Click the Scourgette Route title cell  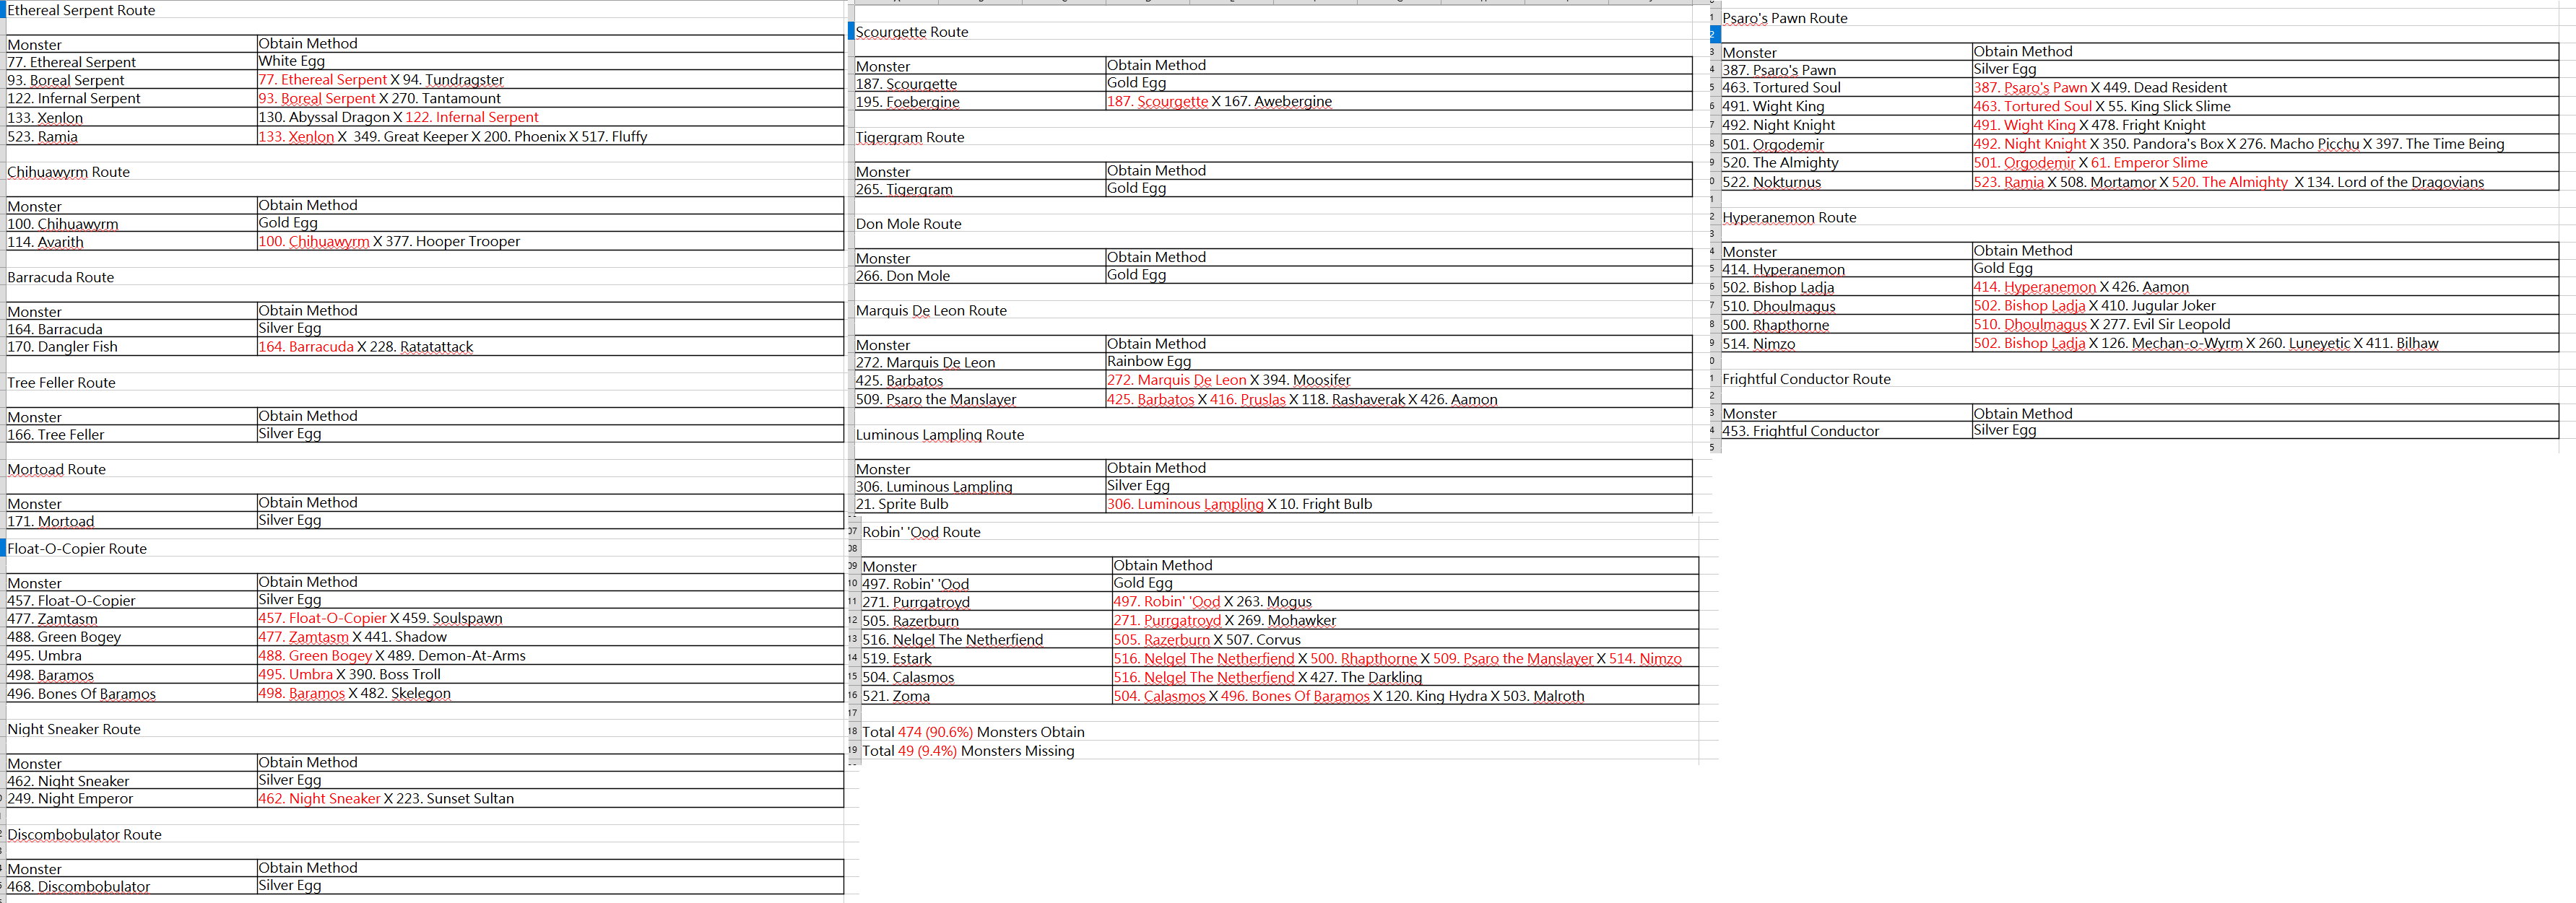(x=912, y=32)
